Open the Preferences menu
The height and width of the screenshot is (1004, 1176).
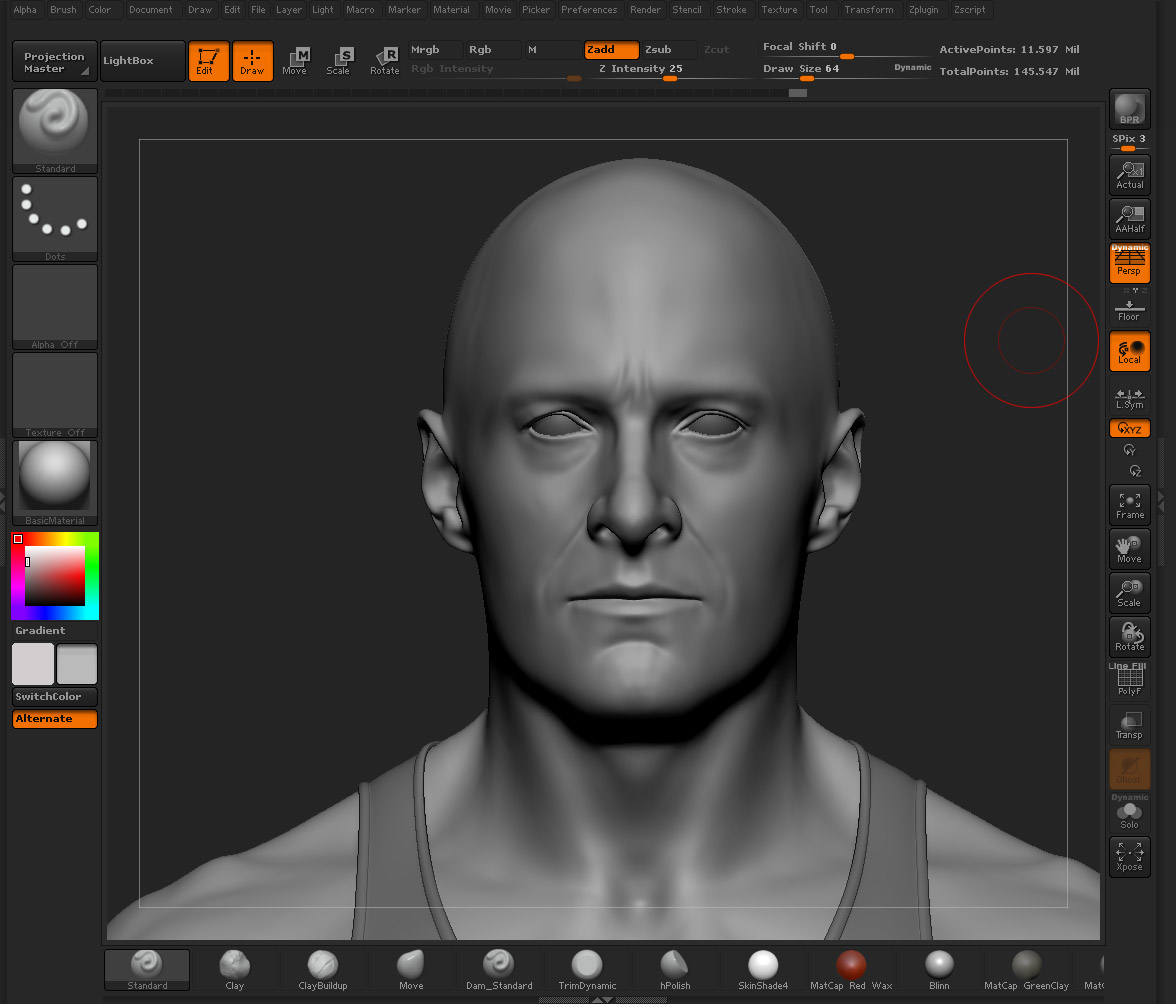(589, 10)
